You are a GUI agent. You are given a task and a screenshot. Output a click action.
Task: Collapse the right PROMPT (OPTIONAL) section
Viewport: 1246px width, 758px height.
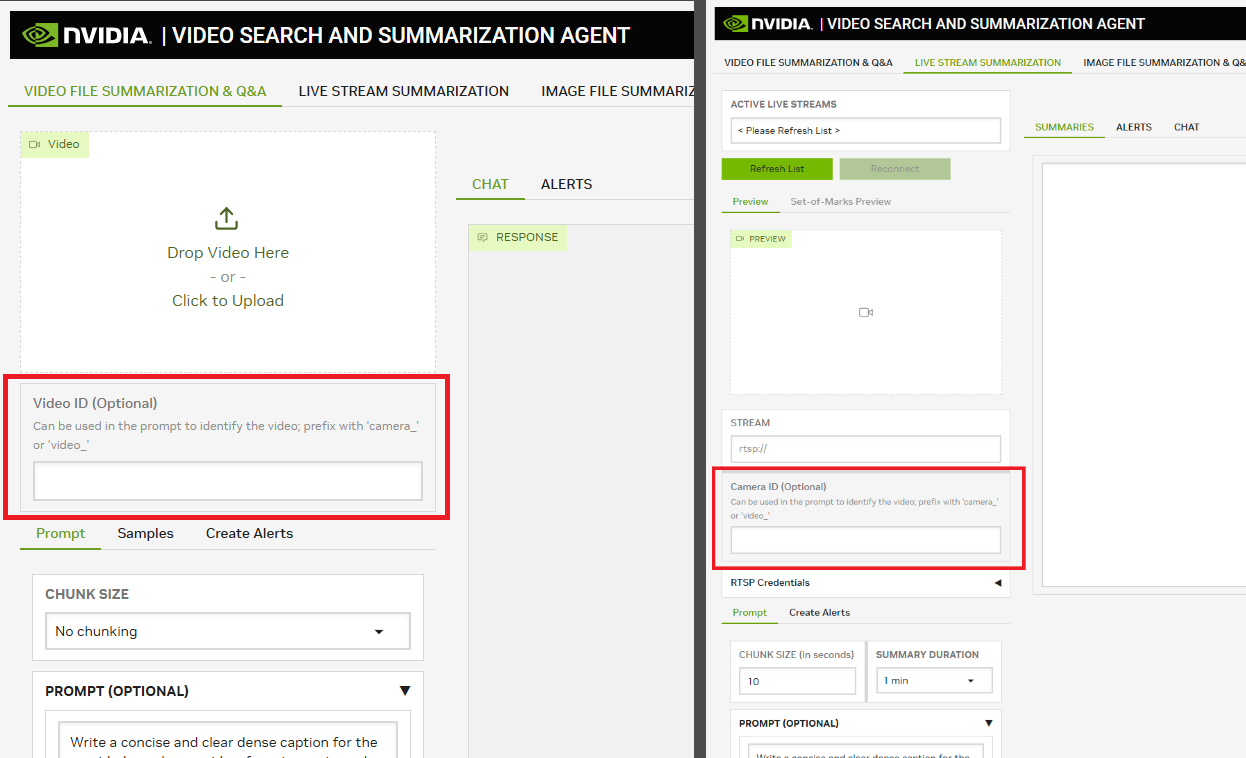[x=988, y=722]
